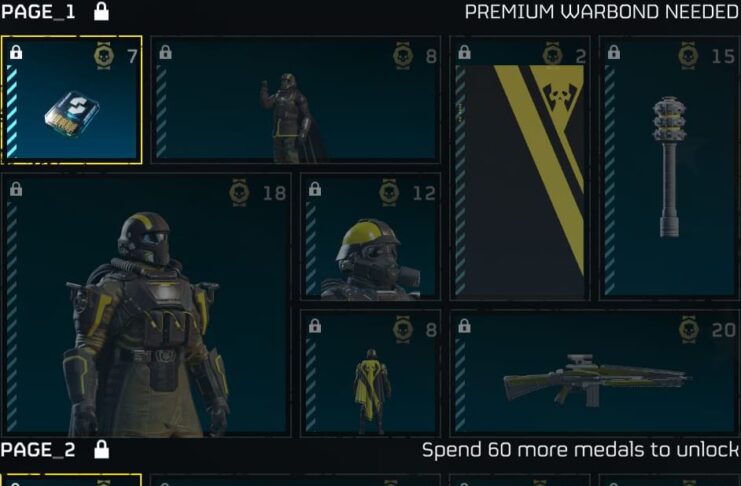Click the medal icon on Super Credits tile
Image resolution: width=741 pixels, height=486 pixels.
104,56
